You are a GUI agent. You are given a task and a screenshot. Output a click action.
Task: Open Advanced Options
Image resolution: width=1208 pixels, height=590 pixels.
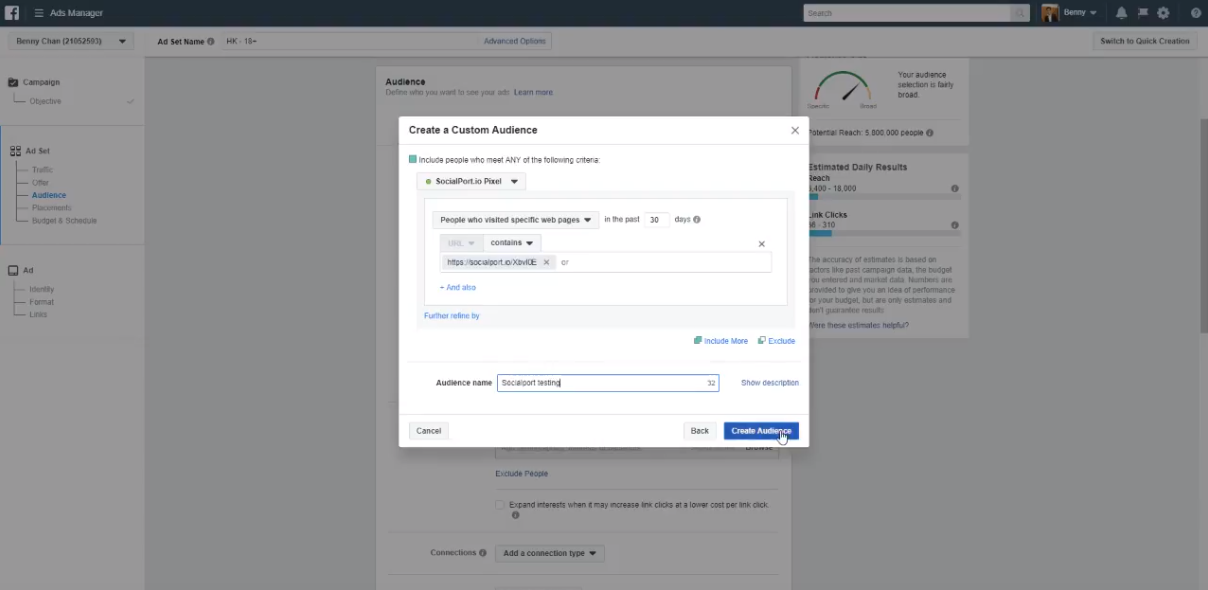515,41
